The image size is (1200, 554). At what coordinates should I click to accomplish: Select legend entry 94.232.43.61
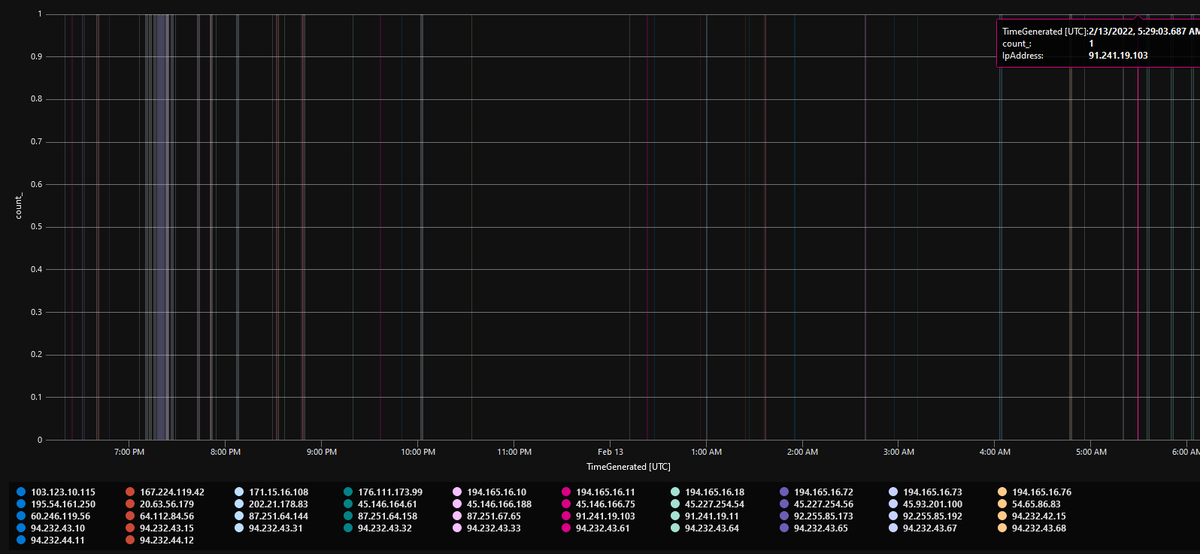[595, 528]
